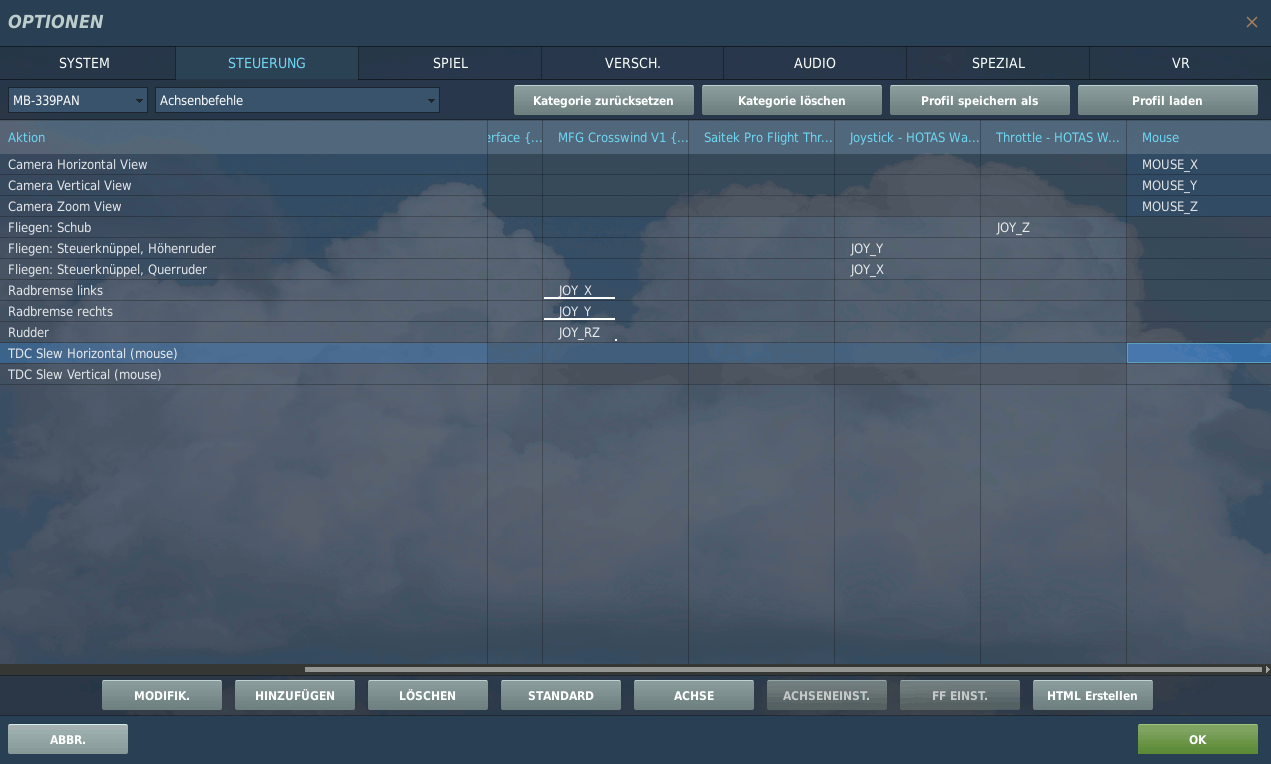Click the ACHSE button
Viewport: 1271px width, 764px height.
[694, 695]
